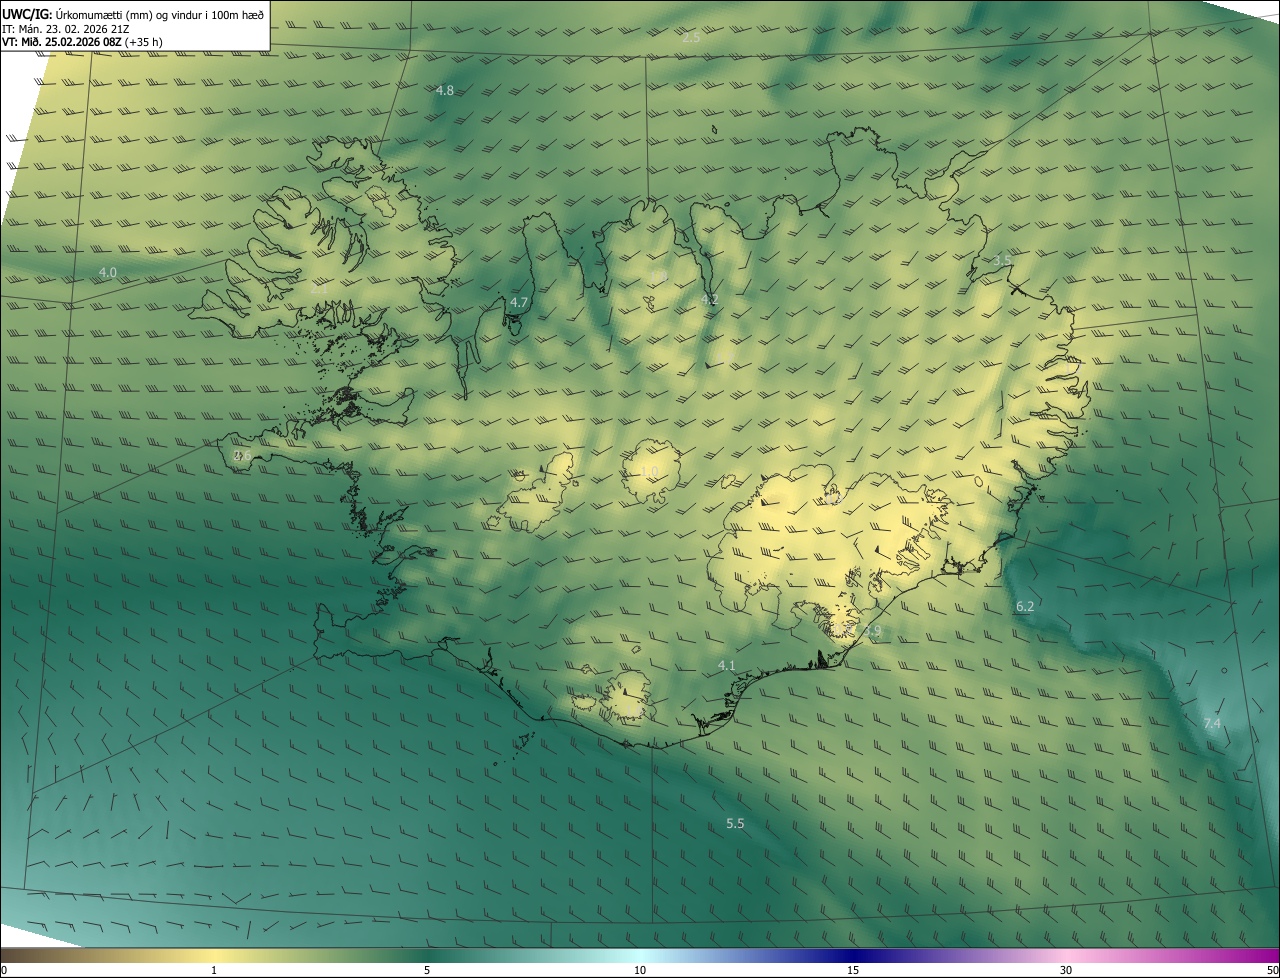Click the 1.0 value label on the glacier
This screenshot has width=1280, height=978.
tap(649, 472)
